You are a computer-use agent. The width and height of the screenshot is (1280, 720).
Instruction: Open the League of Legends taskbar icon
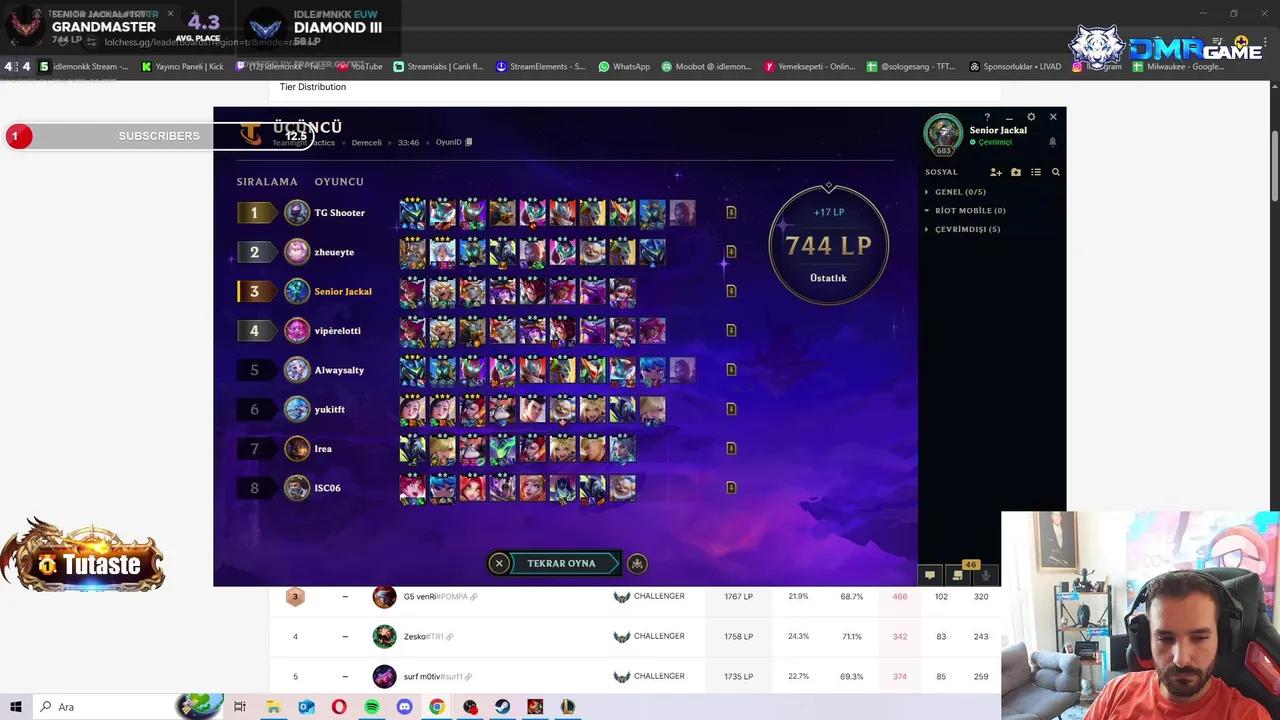[568, 707]
